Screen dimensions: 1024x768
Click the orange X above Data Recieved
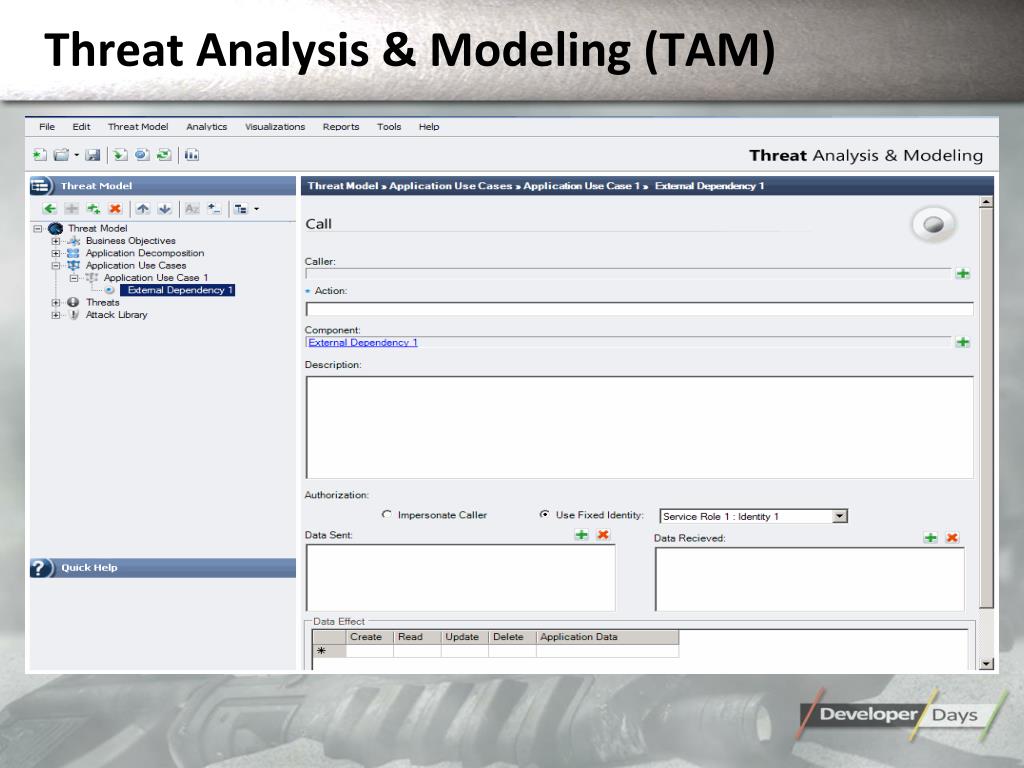[x=952, y=538]
